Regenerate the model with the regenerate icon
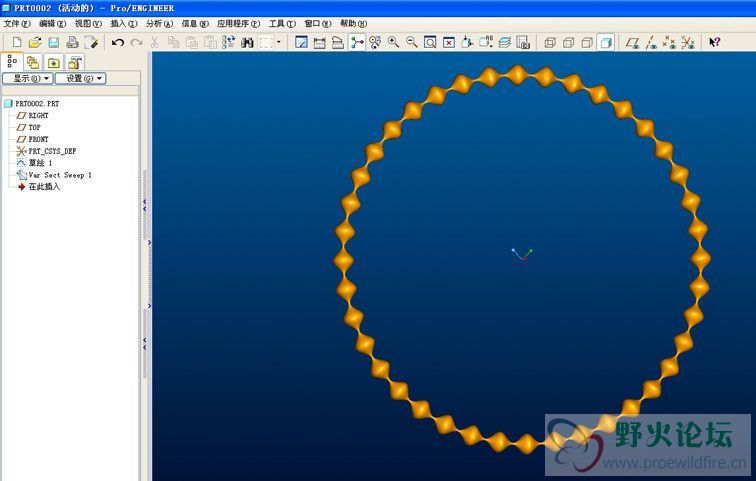Viewport: 756px width, 481px height. (x=229, y=42)
